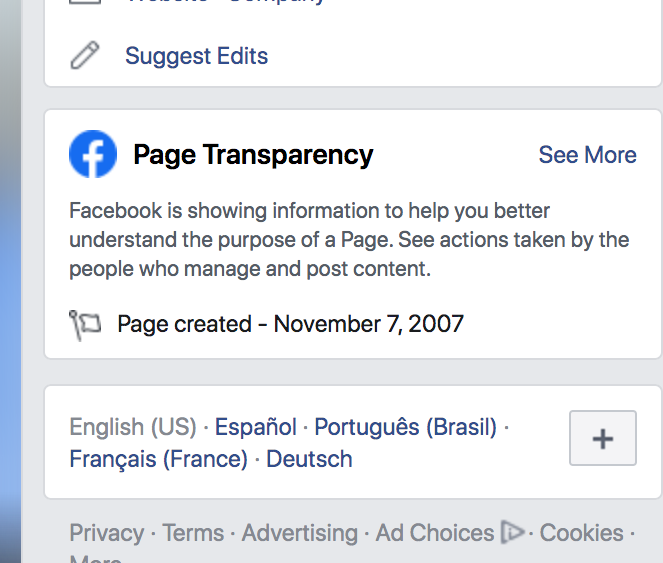Image resolution: width=663 pixels, height=563 pixels.
Task: Click Page created November 7, 2007 text
Action: pyautogui.click(x=290, y=324)
